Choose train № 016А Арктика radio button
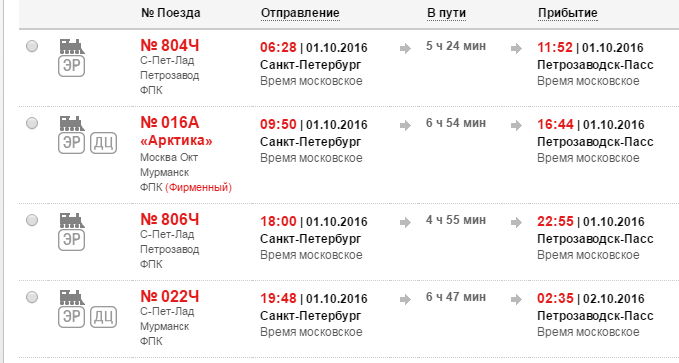The height and width of the screenshot is (363, 679). [x=32, y=123]
